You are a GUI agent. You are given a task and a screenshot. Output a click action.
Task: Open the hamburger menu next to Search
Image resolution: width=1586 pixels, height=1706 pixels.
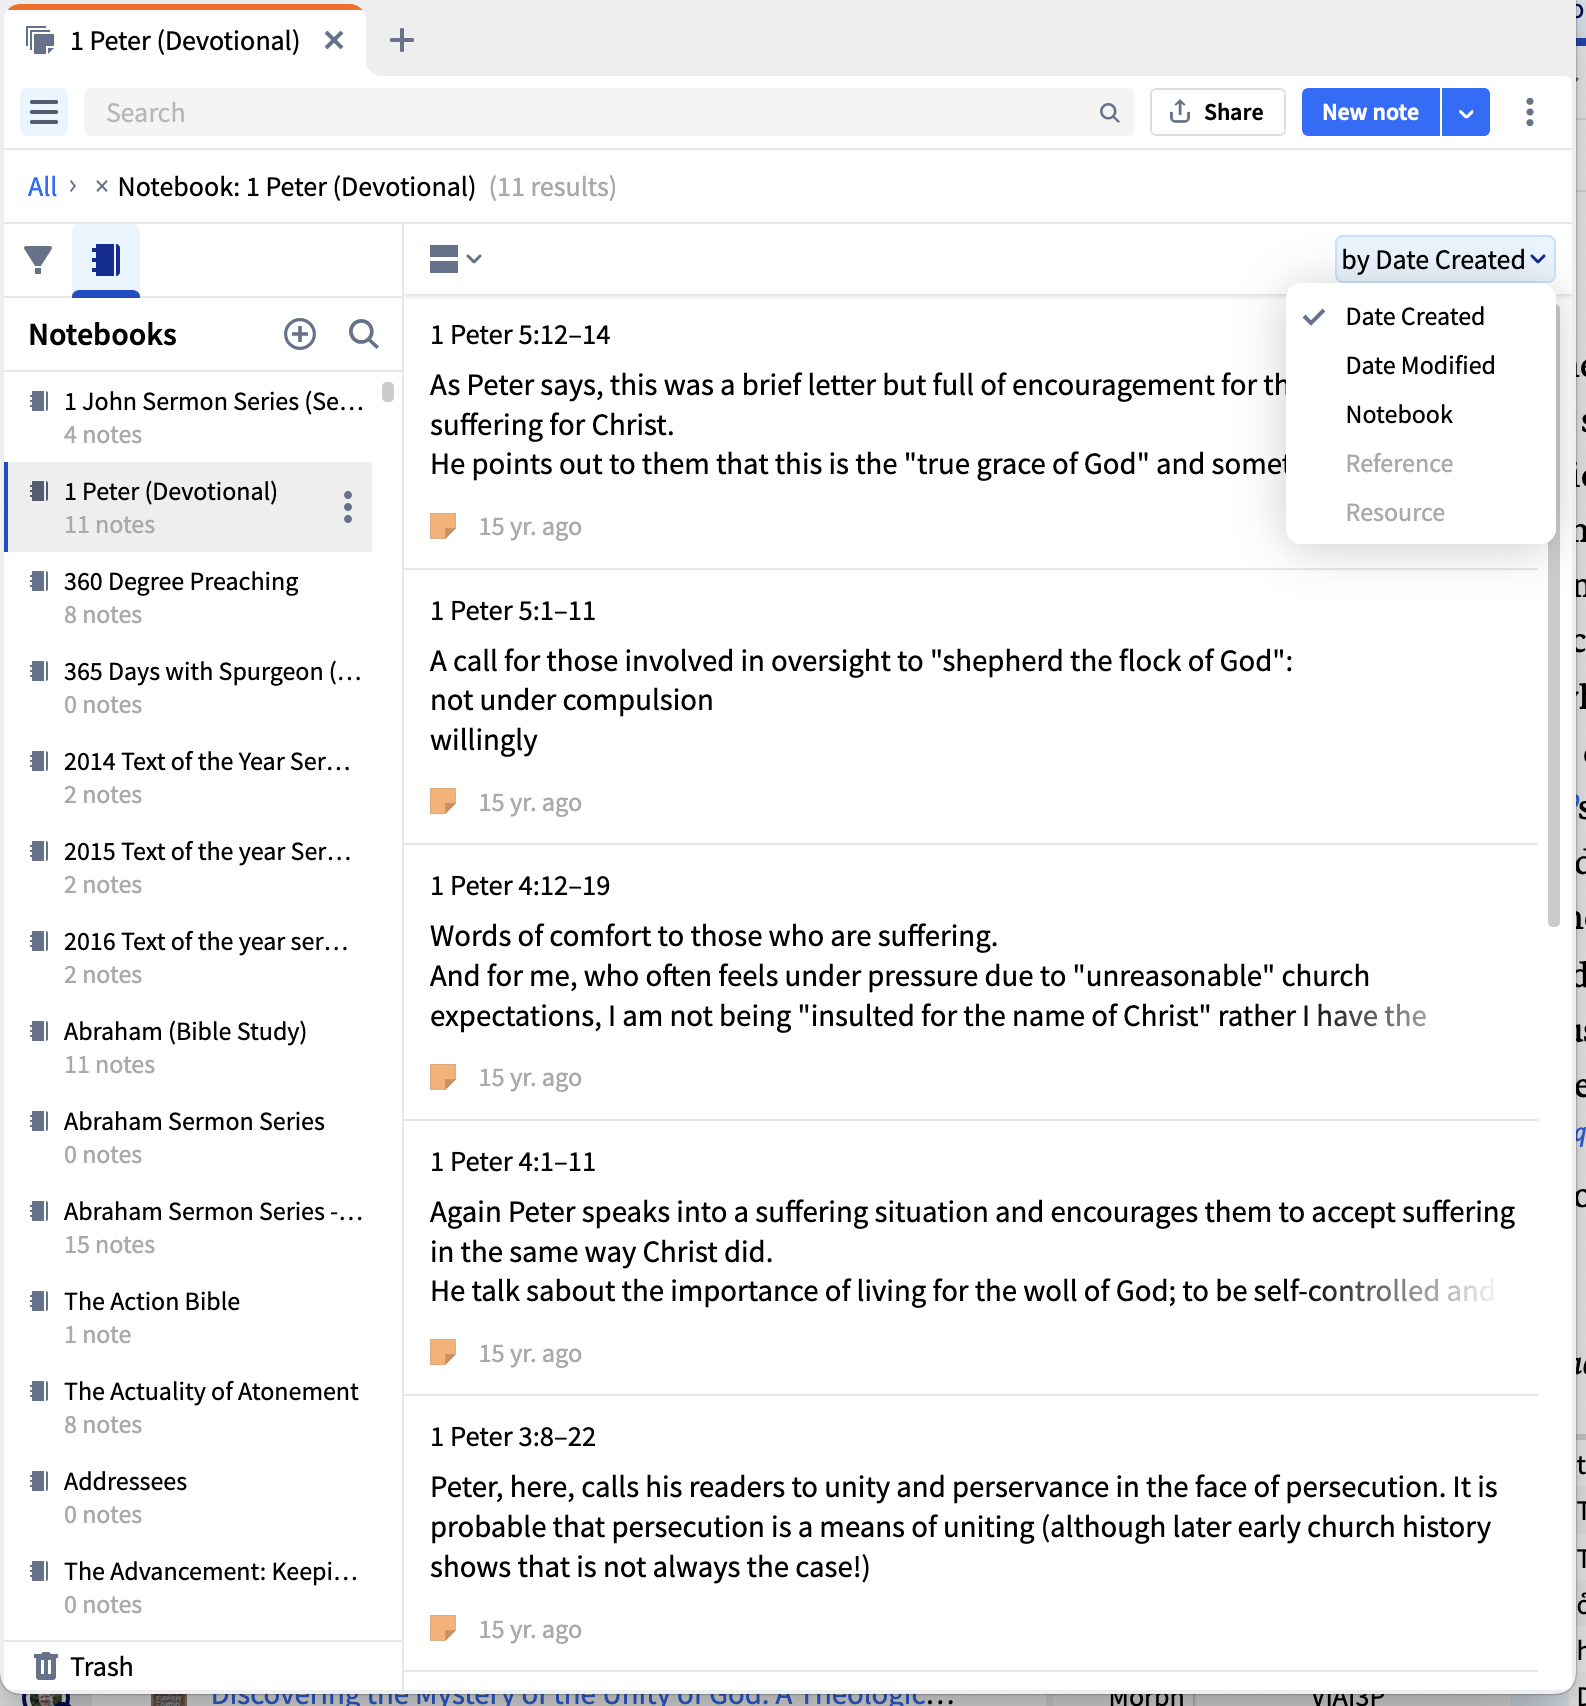click(44, 112)
